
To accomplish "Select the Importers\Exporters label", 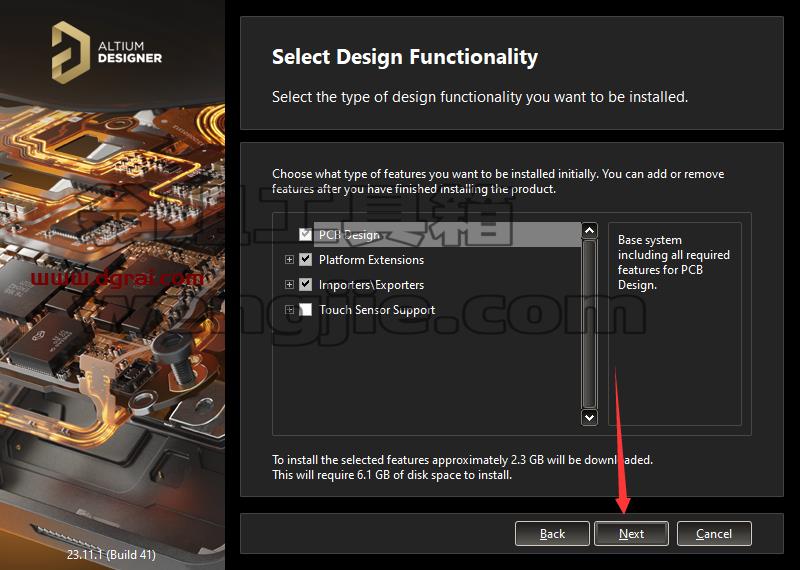I will coord(371,285).
